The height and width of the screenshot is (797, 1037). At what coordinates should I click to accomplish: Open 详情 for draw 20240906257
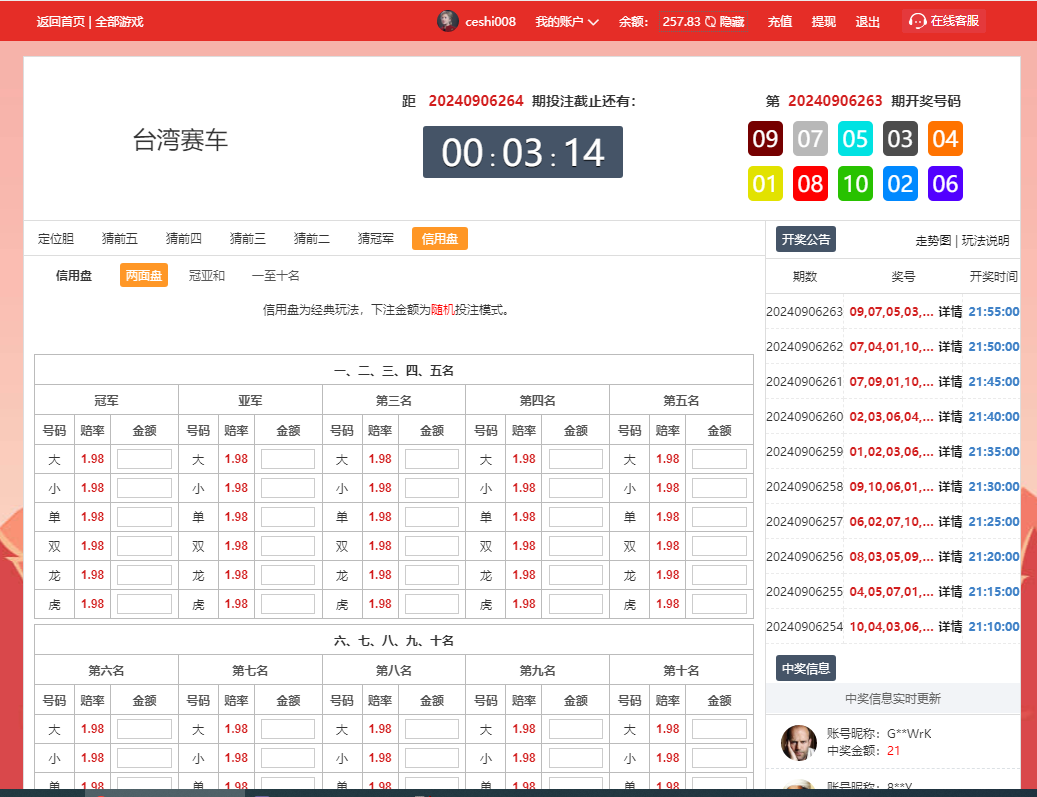tap(950, 522)
